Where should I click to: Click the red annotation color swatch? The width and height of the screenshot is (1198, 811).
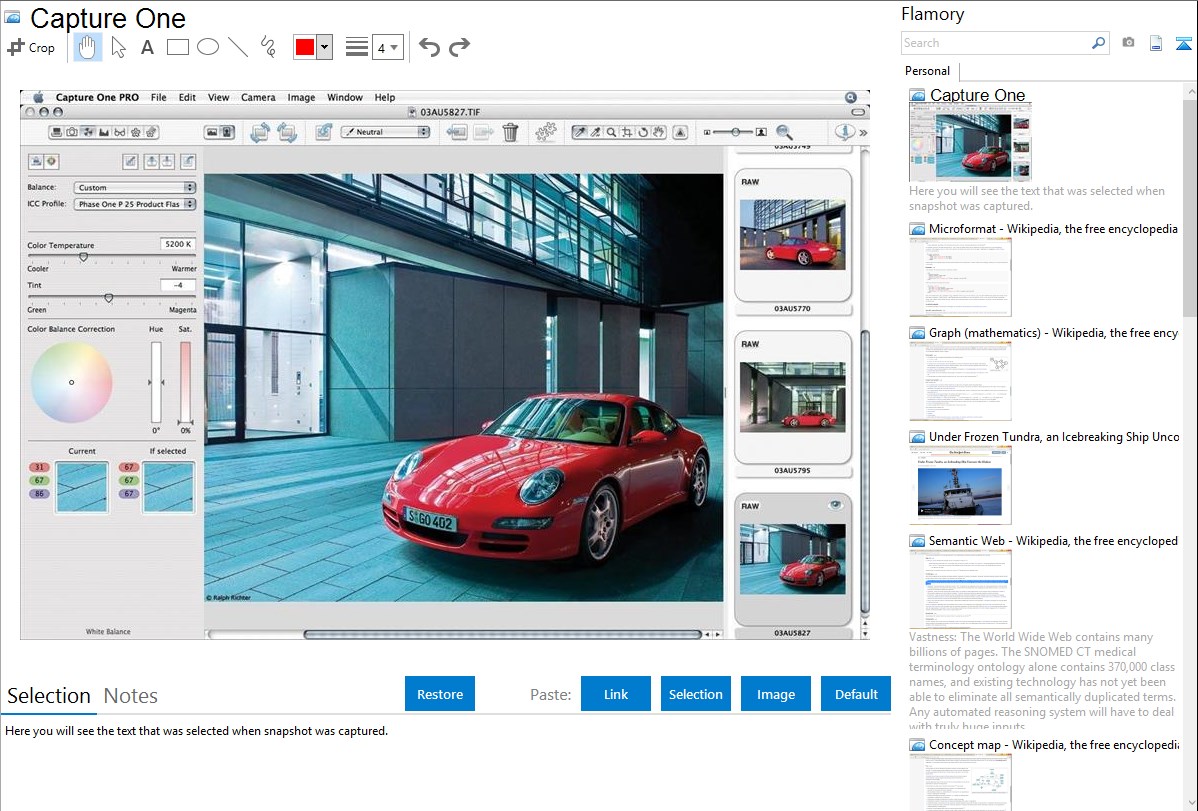(x=305, y=47)
